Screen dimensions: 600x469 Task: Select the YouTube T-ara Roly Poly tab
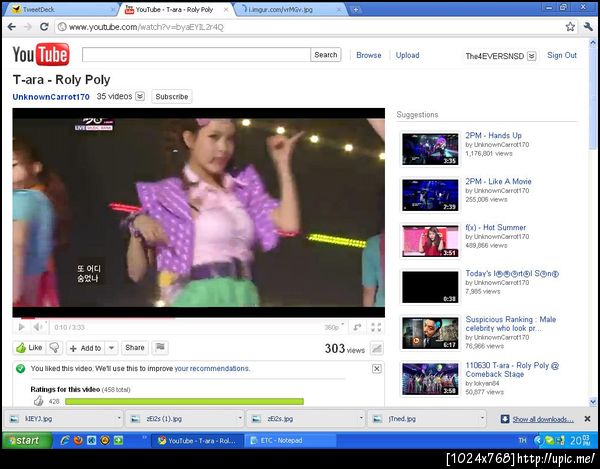[x=174, y=10]
